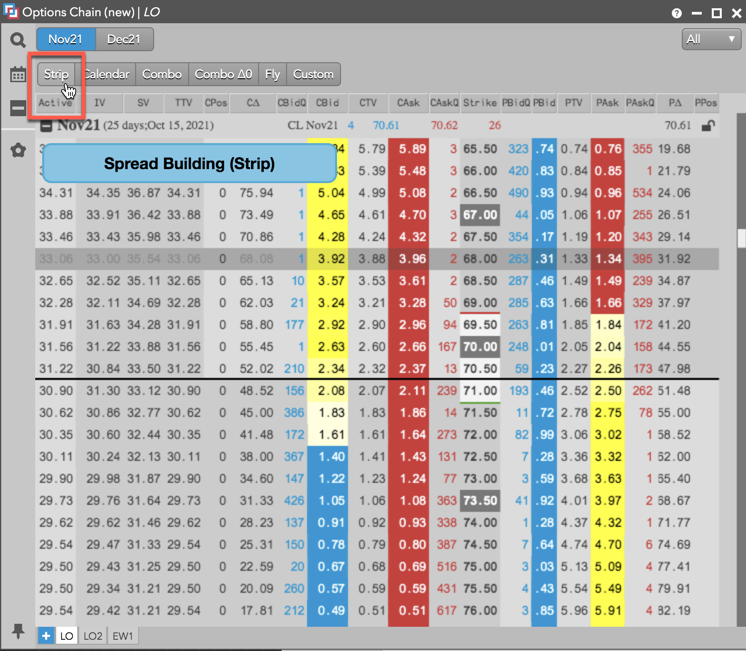Toggle the unlock padlock on Nov21 row

tap(708, 126)
